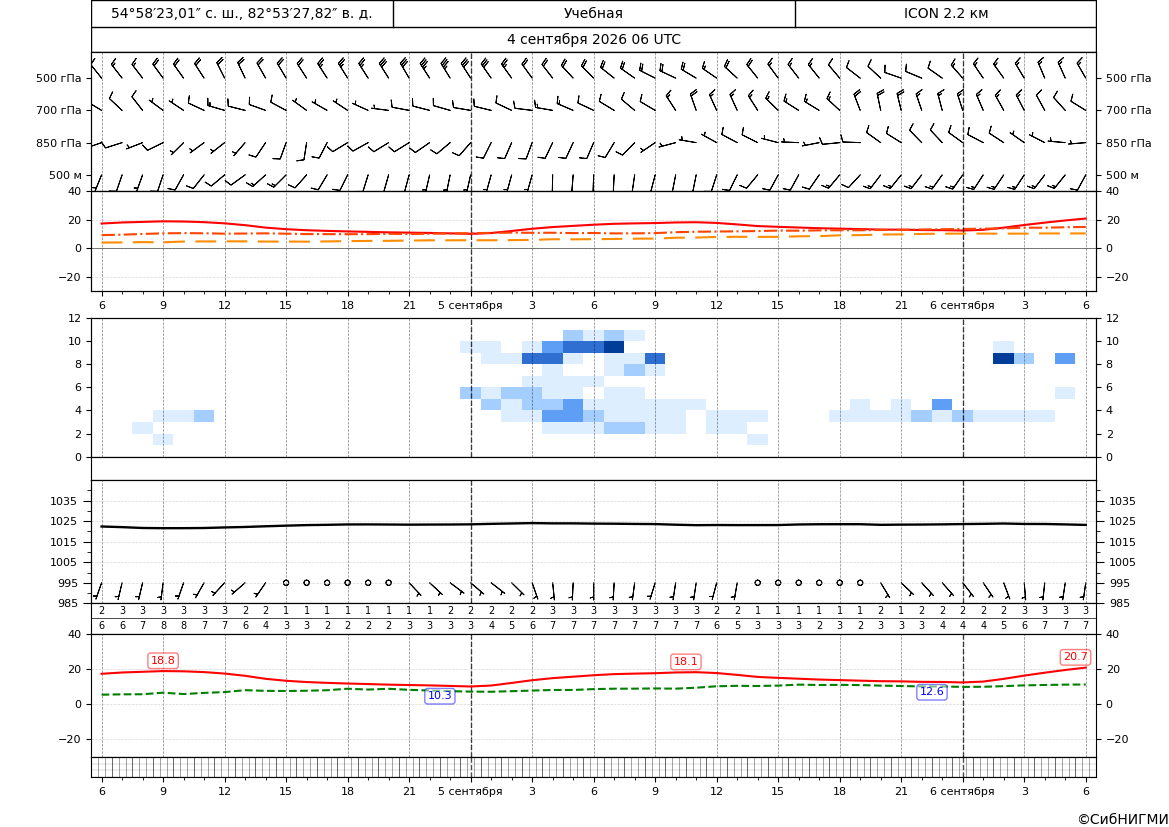Select the 'Учебная' station title
The width and height of the screenshot is (1169, 827).
coord(593,13)
